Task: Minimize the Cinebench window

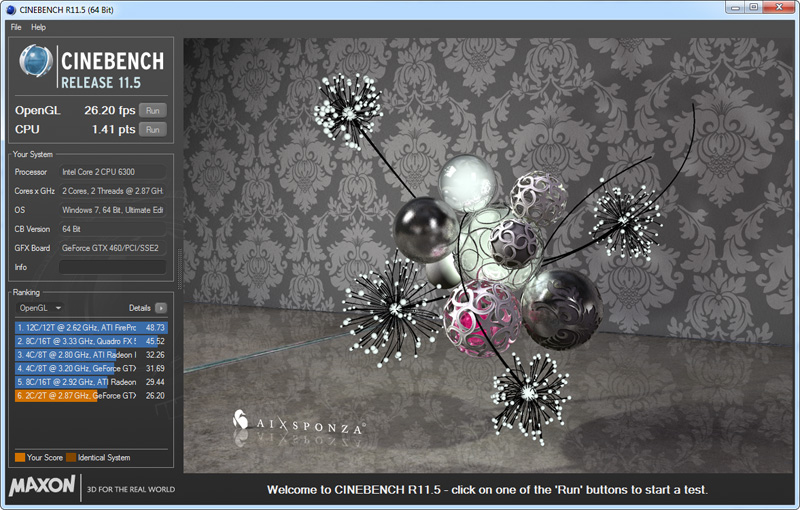Action: click(735, 8)
